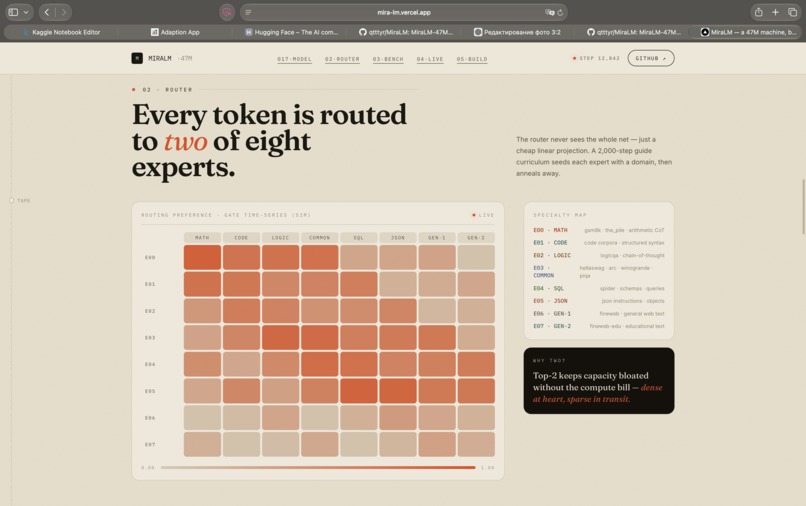Click the page vertical scrollbar thumb
Screen dimensions: 806x506
pyautogui.click(x=803, y=206)
